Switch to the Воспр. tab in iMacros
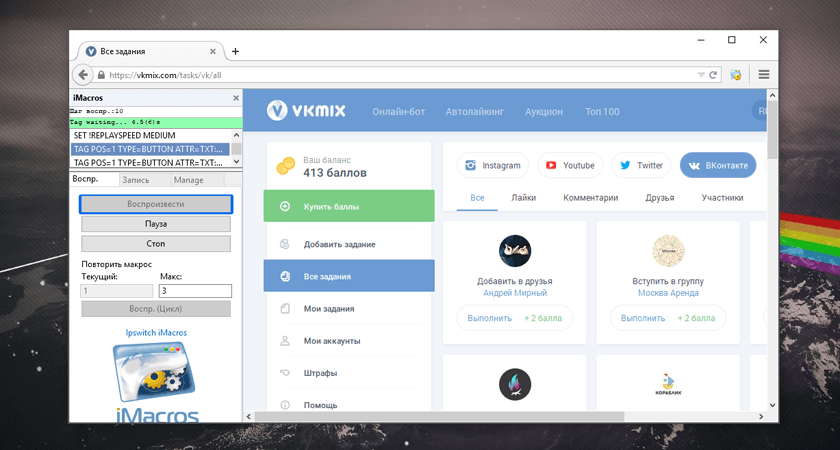This screenshot has width=840, height=450. click(86, 179)
